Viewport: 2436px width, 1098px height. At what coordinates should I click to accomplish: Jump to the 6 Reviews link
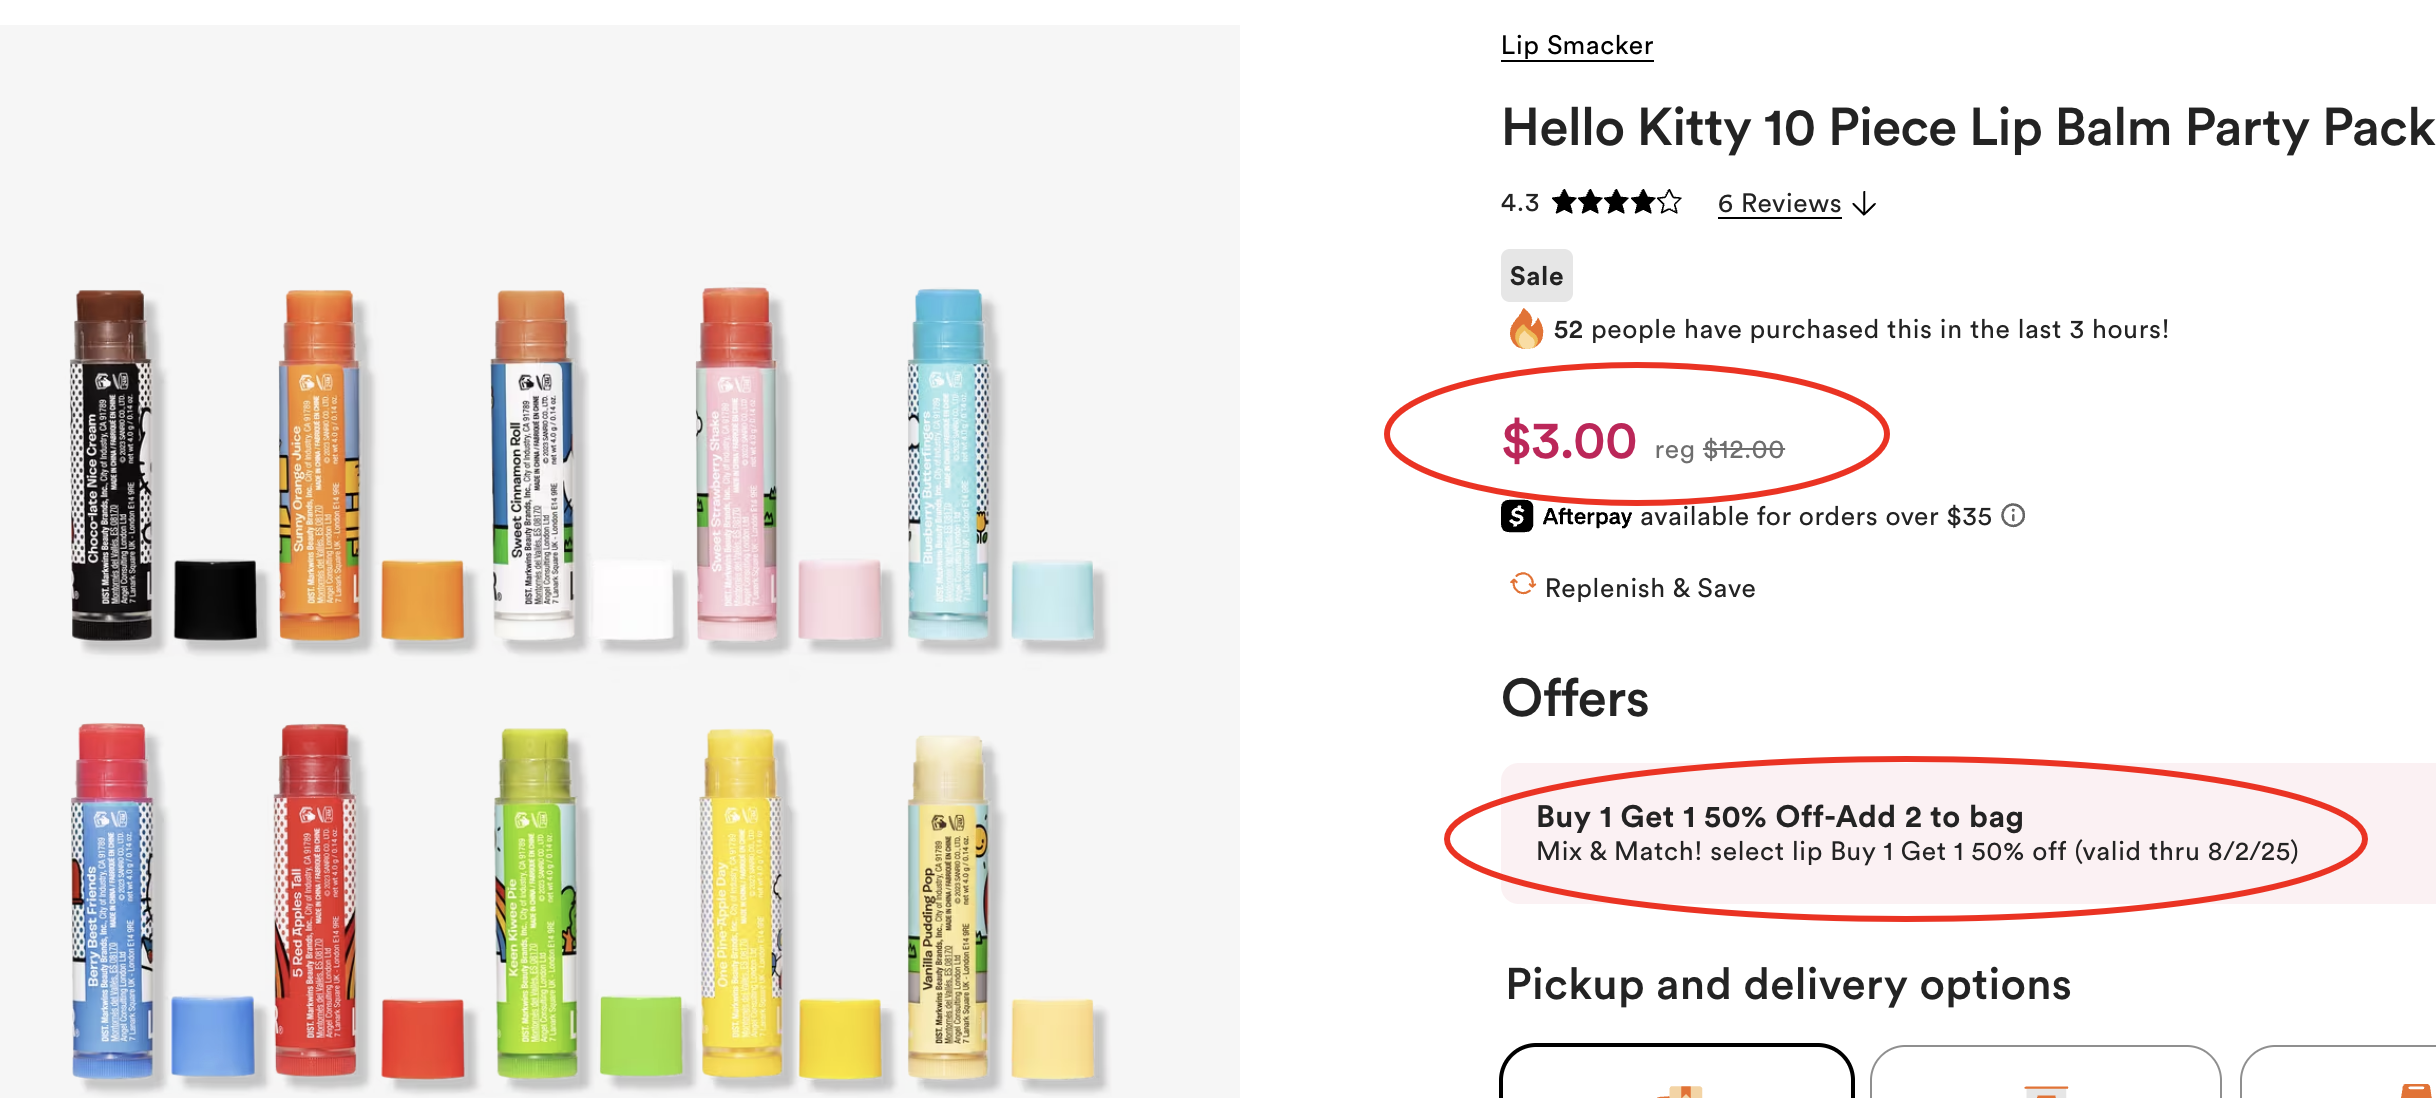pyautogui.click(x=1779, y=204)
